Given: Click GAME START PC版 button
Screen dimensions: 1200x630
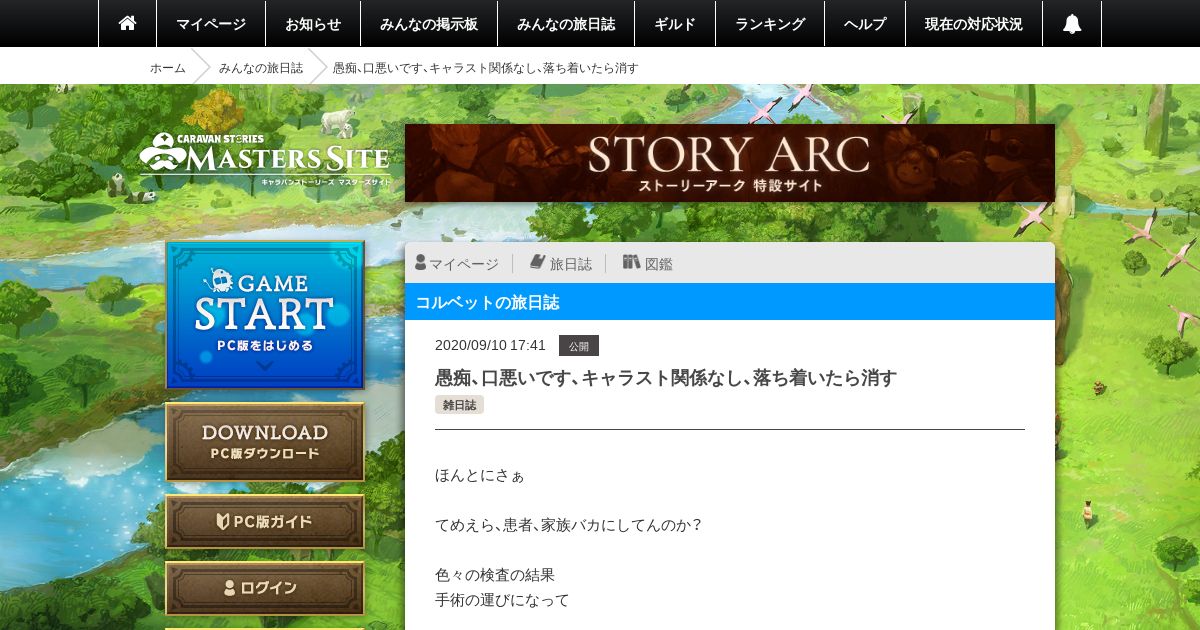Looking at the screenshot, I should point(265,315).
